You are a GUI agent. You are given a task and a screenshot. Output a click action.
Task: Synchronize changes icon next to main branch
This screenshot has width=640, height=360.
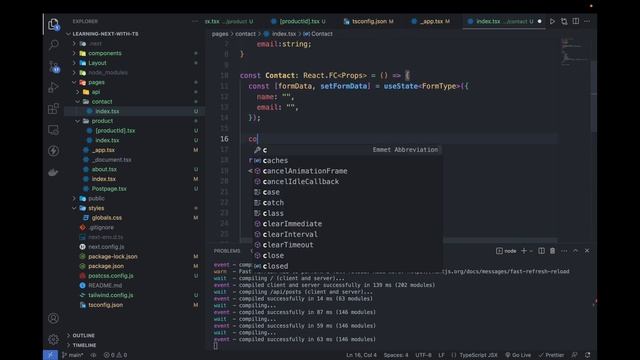click(x=93, y=355)
